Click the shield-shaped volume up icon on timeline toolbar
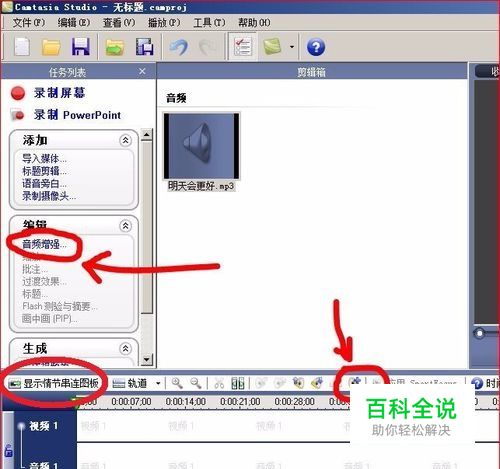The height and width of the screenshot is (469, 500). 298,383
